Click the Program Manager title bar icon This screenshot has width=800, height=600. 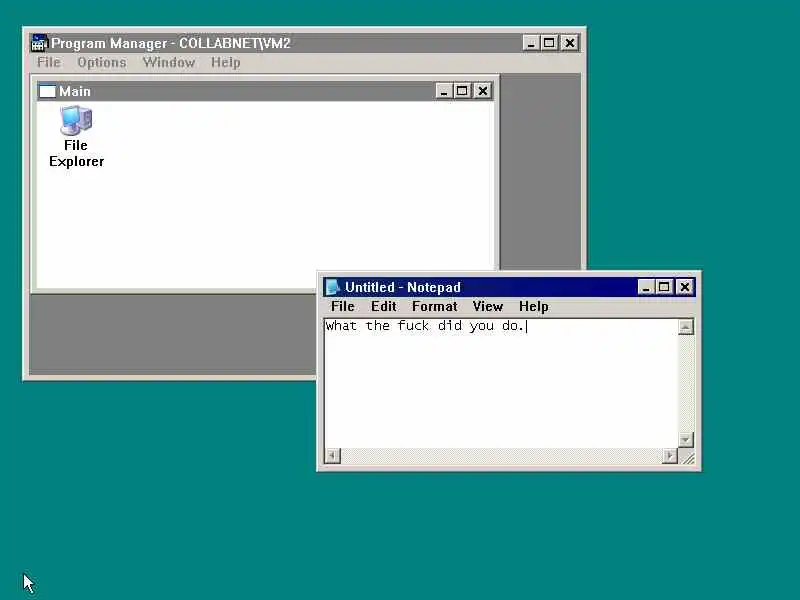pos(38,43)
